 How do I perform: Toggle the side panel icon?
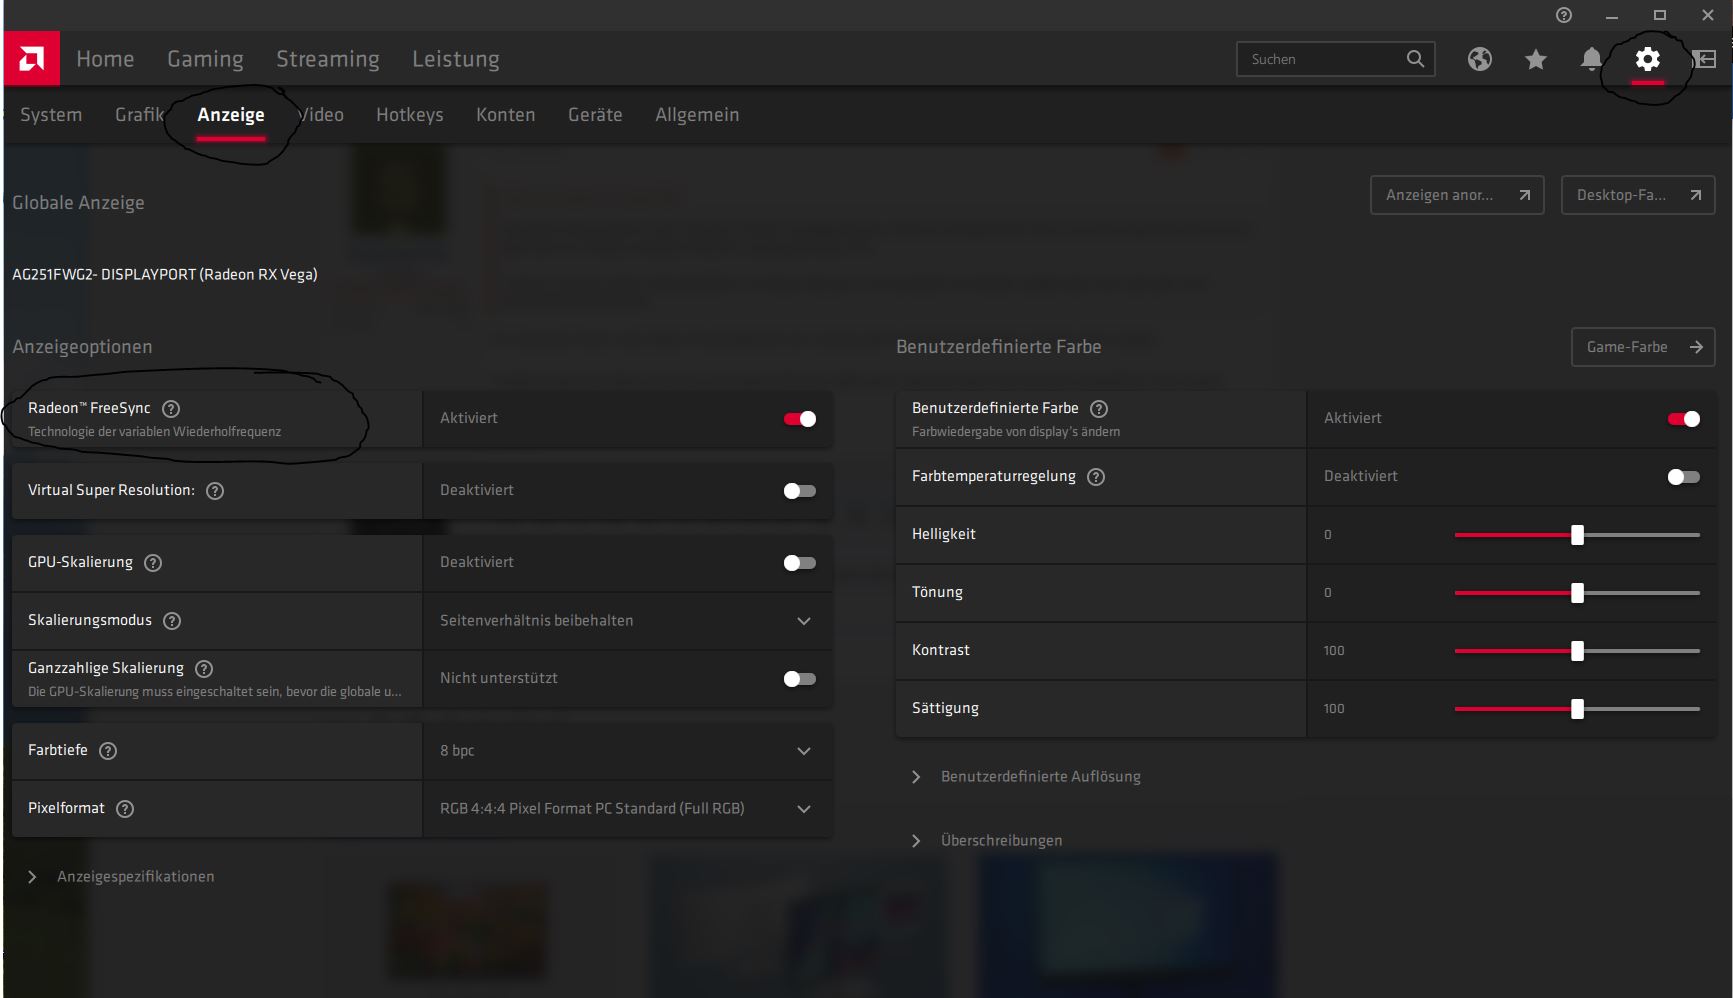(x=1705, y=59)
